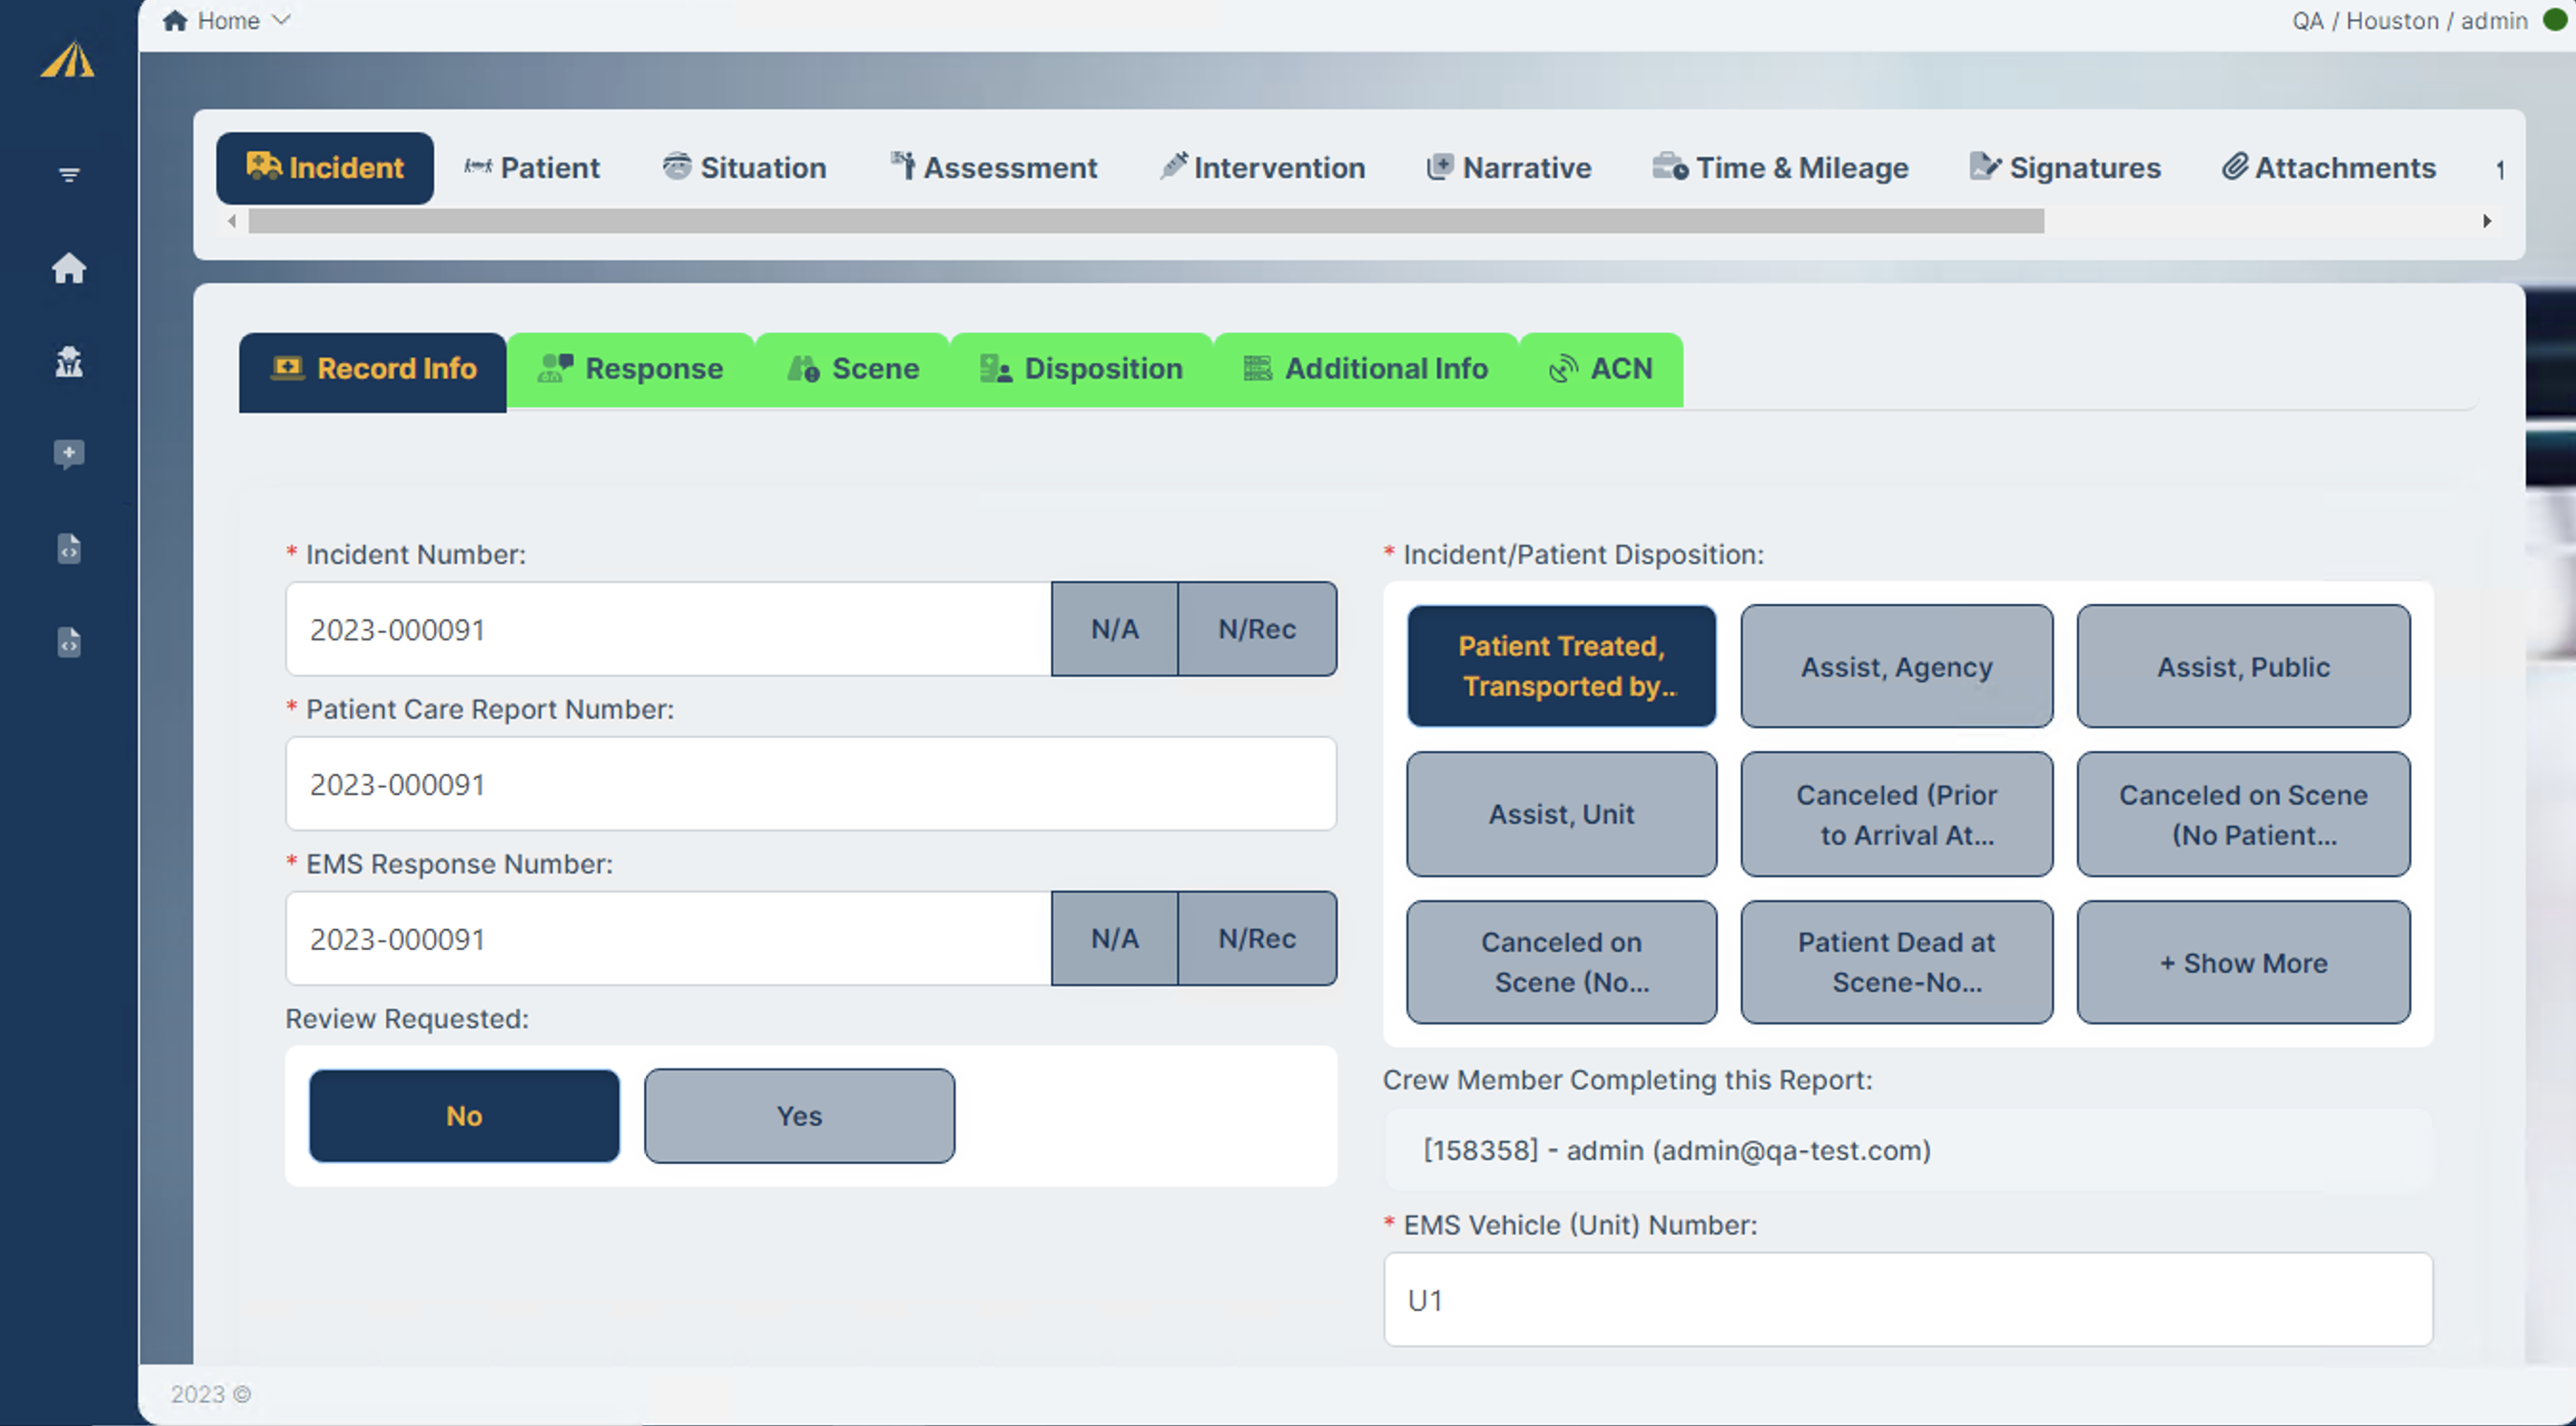Click the filter lines icon in sidebar
This screenshot has width=2576, height=1426.
pos(69,175)
